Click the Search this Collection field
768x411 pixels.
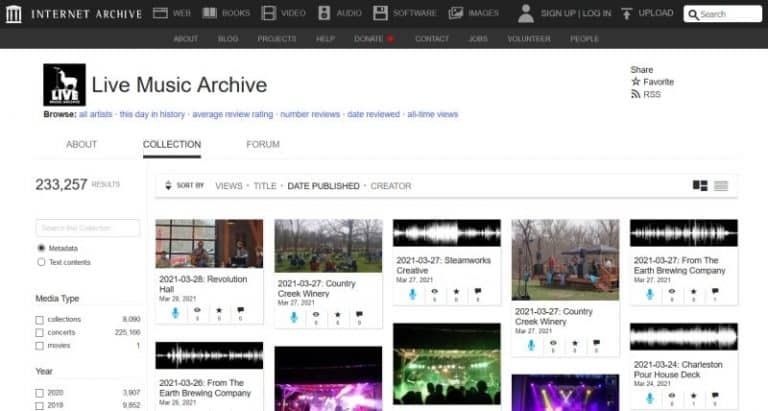point(88,228)
